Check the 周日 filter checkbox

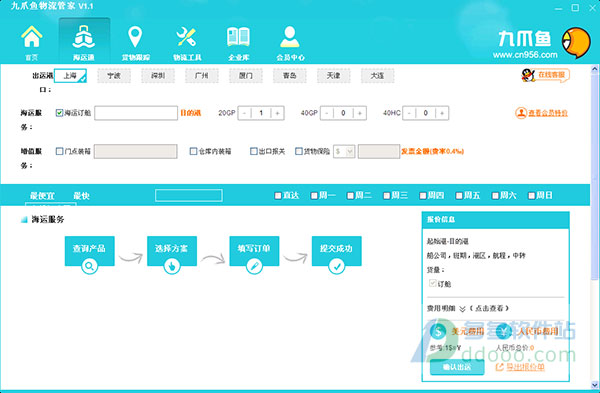coord(532,196)
